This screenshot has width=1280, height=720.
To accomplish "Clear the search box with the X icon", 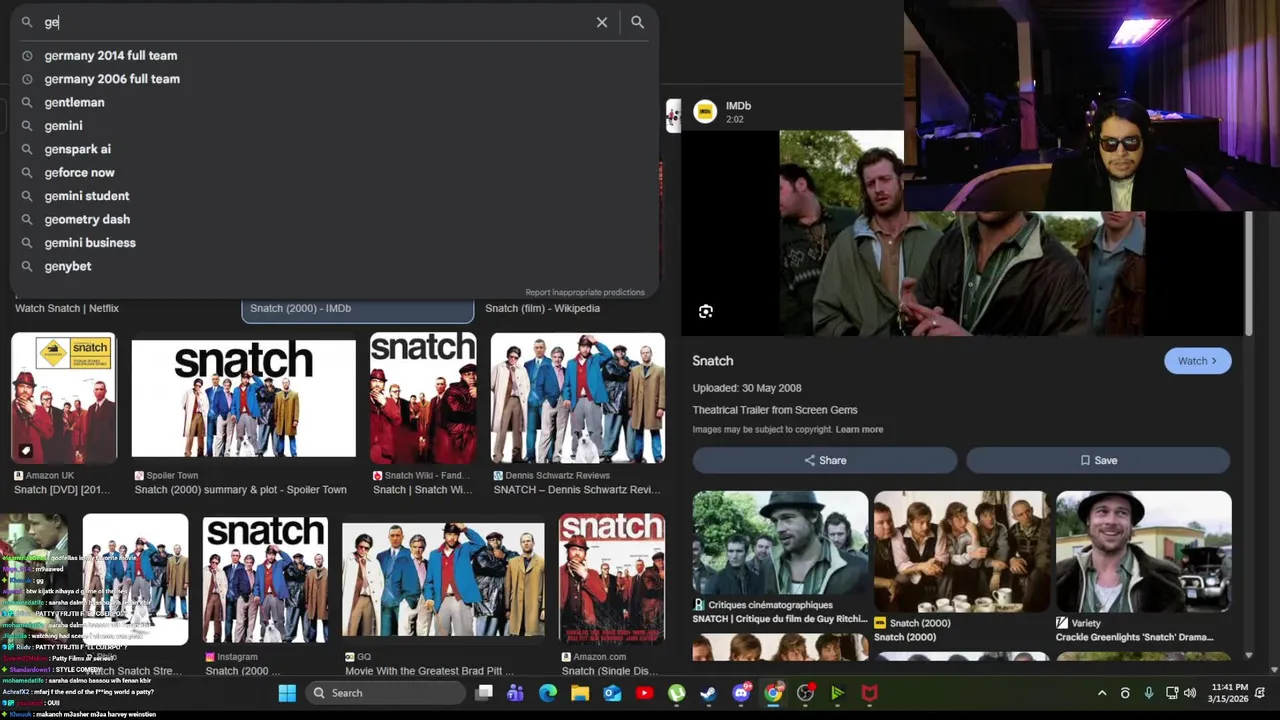I will pos(602,22).
